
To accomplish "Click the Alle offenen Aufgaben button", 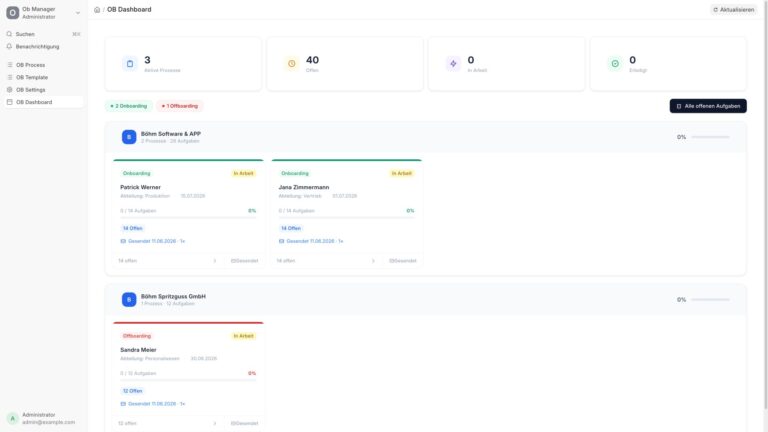I will tap(708, 106).
